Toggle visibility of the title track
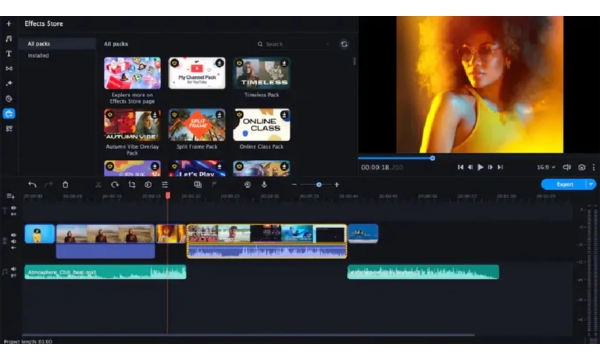 pos(13,208)
